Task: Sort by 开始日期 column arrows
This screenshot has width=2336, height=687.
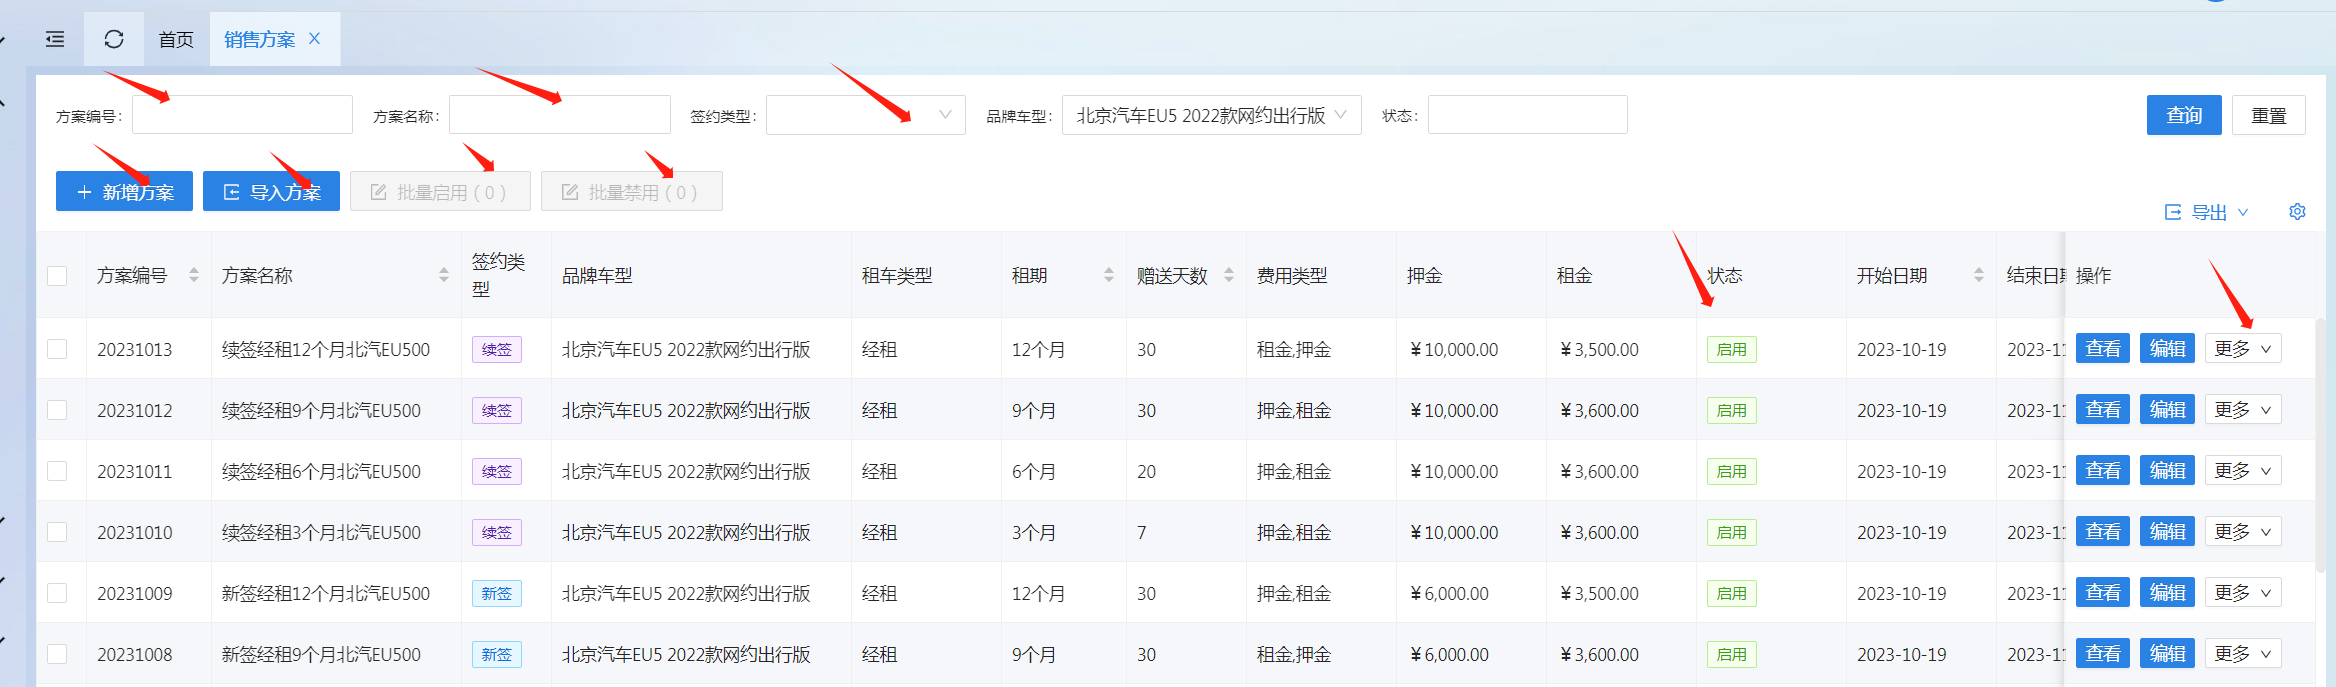Action: pyautogui.click(x=1978, y=275)
